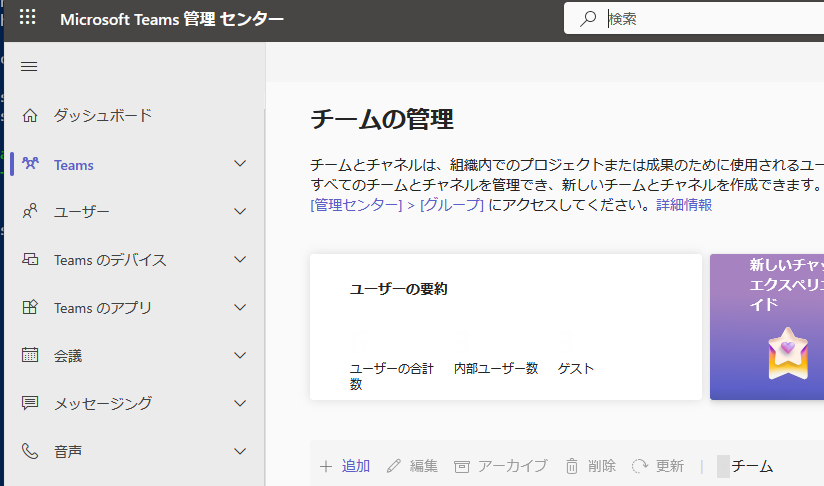Click the refresh icon for 更新
The image size is (824, 486).
[x=640, y=466]
